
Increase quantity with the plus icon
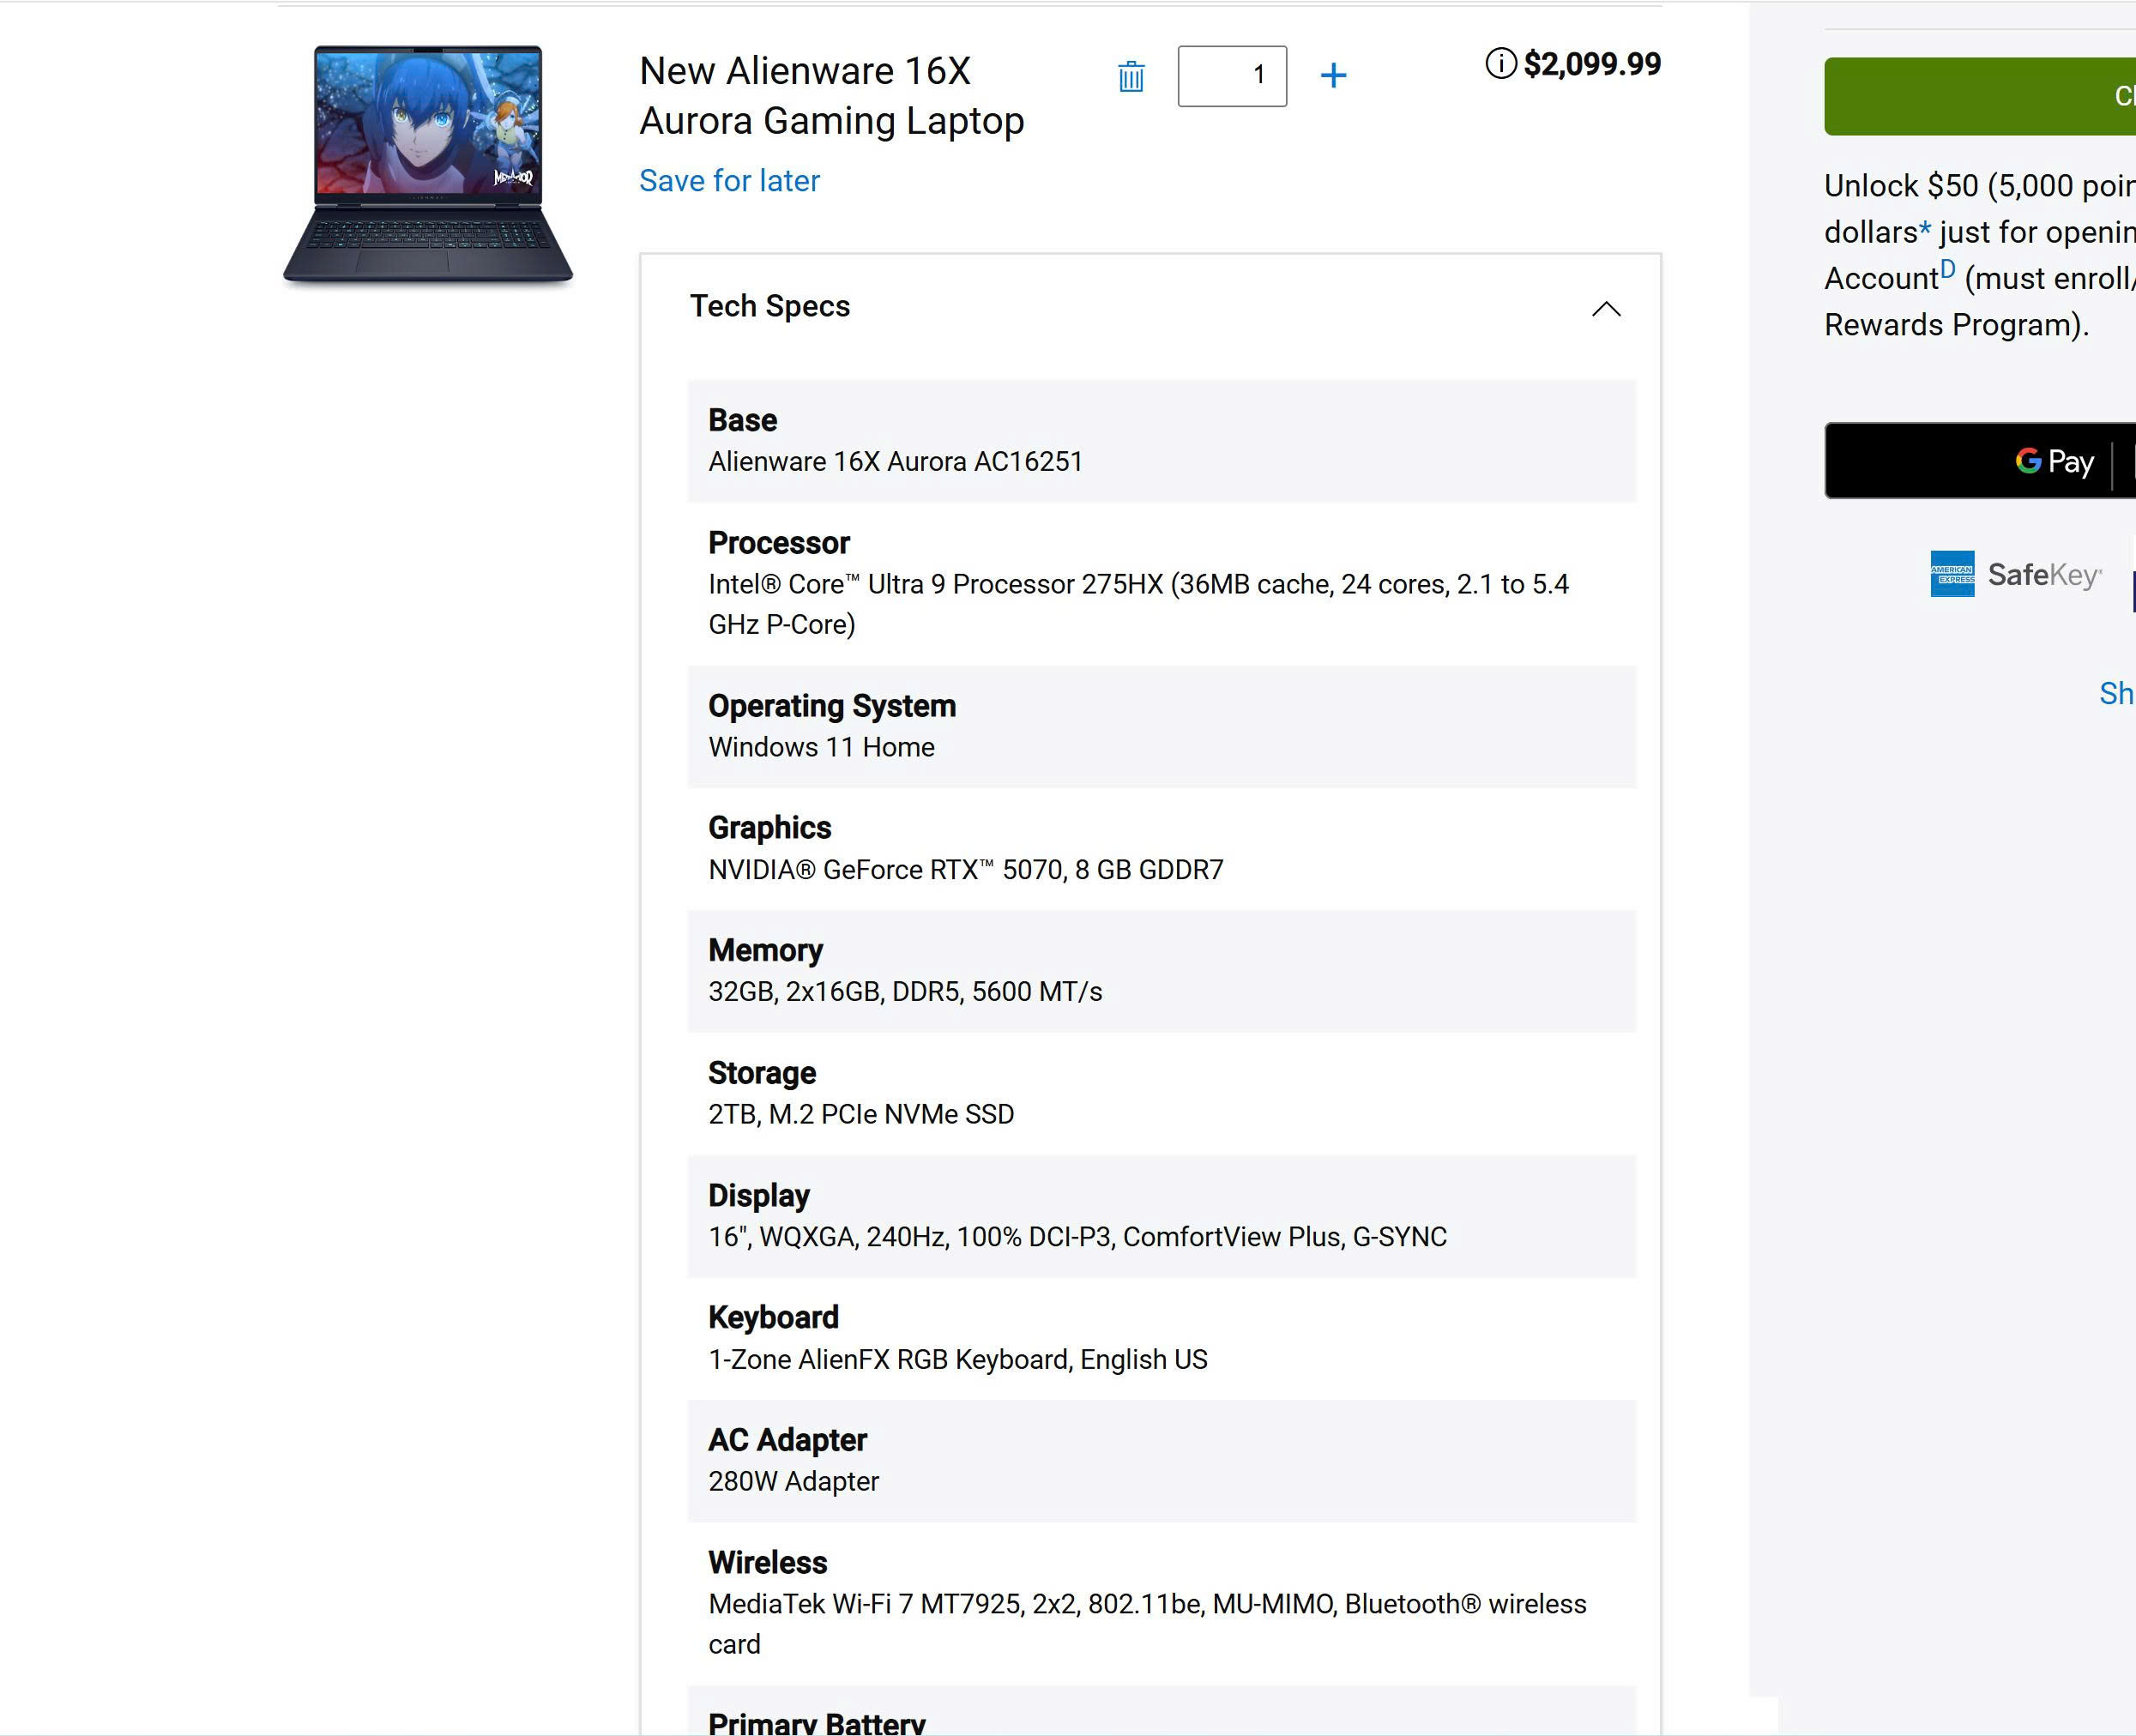(x=1333, y=75)
